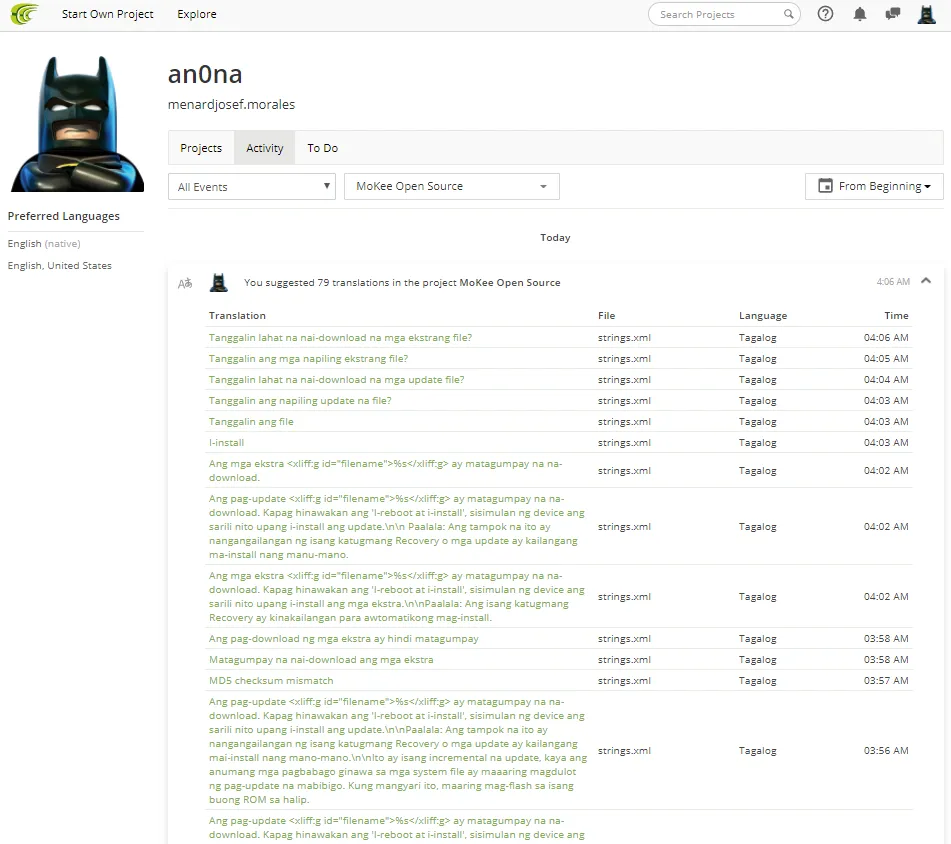Click the File column header
This screenshot has height=844, width=951.
tap(607, 316)
